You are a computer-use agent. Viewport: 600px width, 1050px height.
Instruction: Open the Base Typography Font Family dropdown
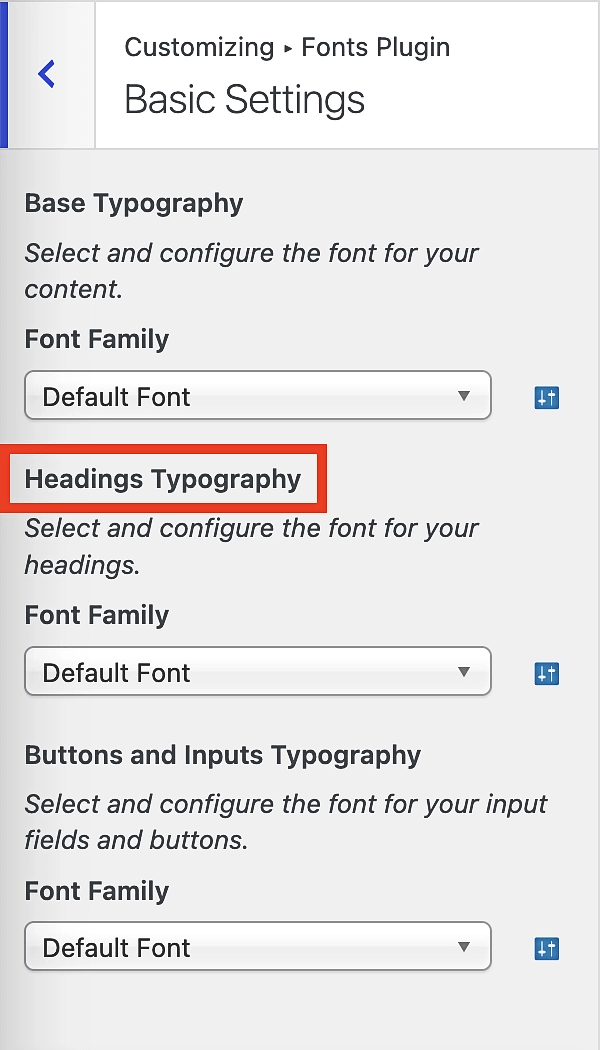pos(257,396)
